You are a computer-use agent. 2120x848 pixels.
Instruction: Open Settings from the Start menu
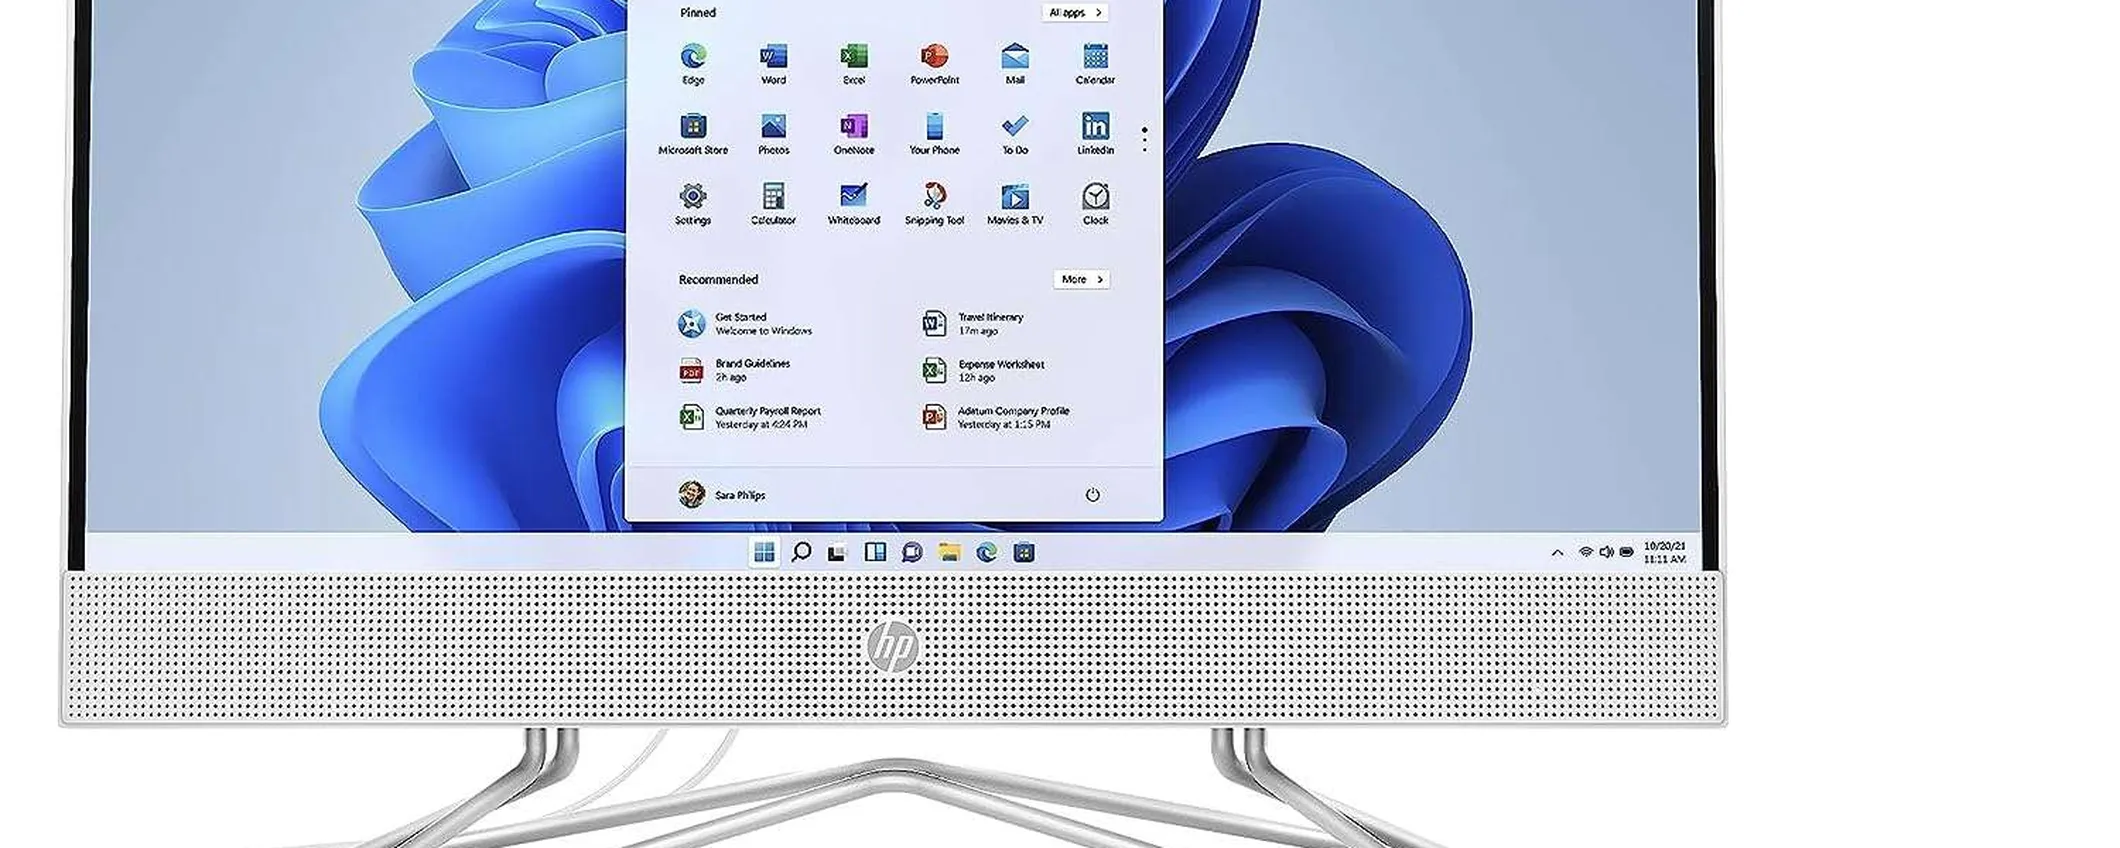693,204
